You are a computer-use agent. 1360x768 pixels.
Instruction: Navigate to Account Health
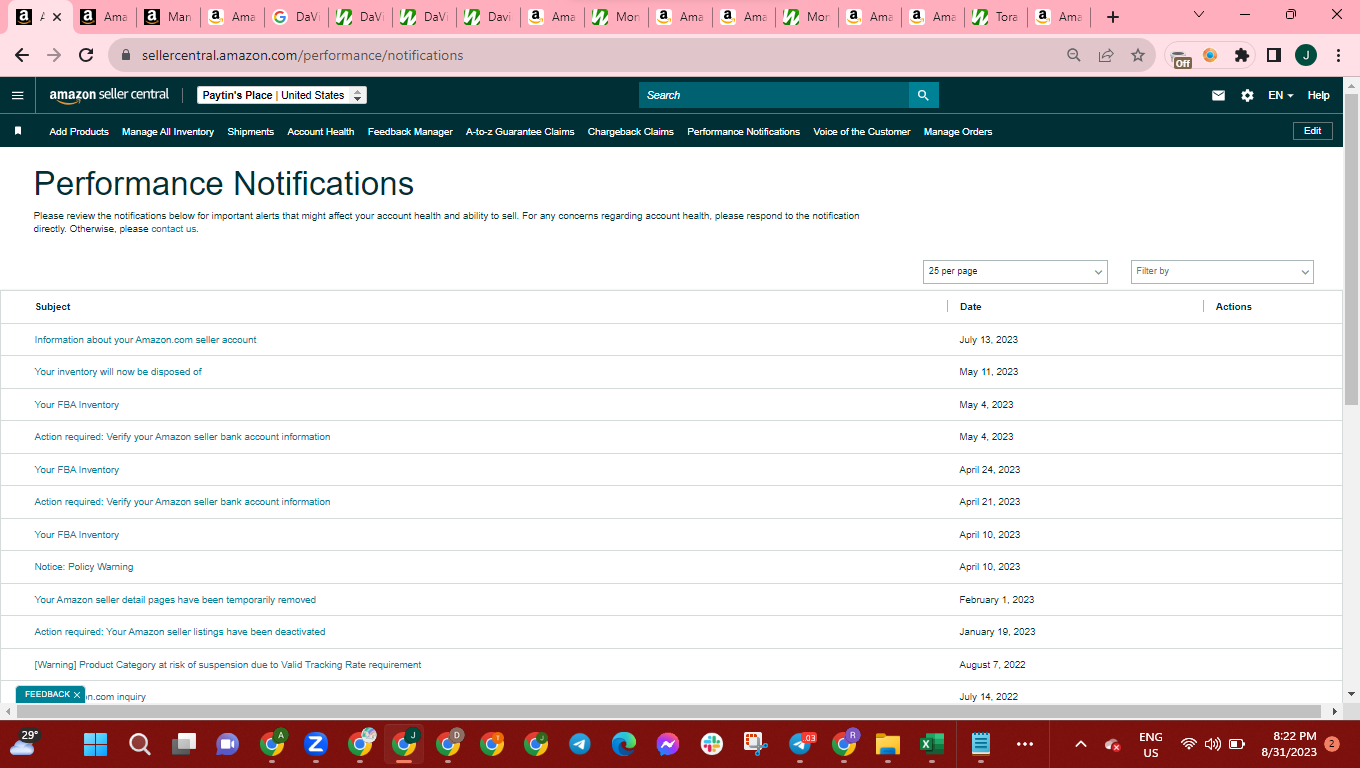click(x=321, y=132)
